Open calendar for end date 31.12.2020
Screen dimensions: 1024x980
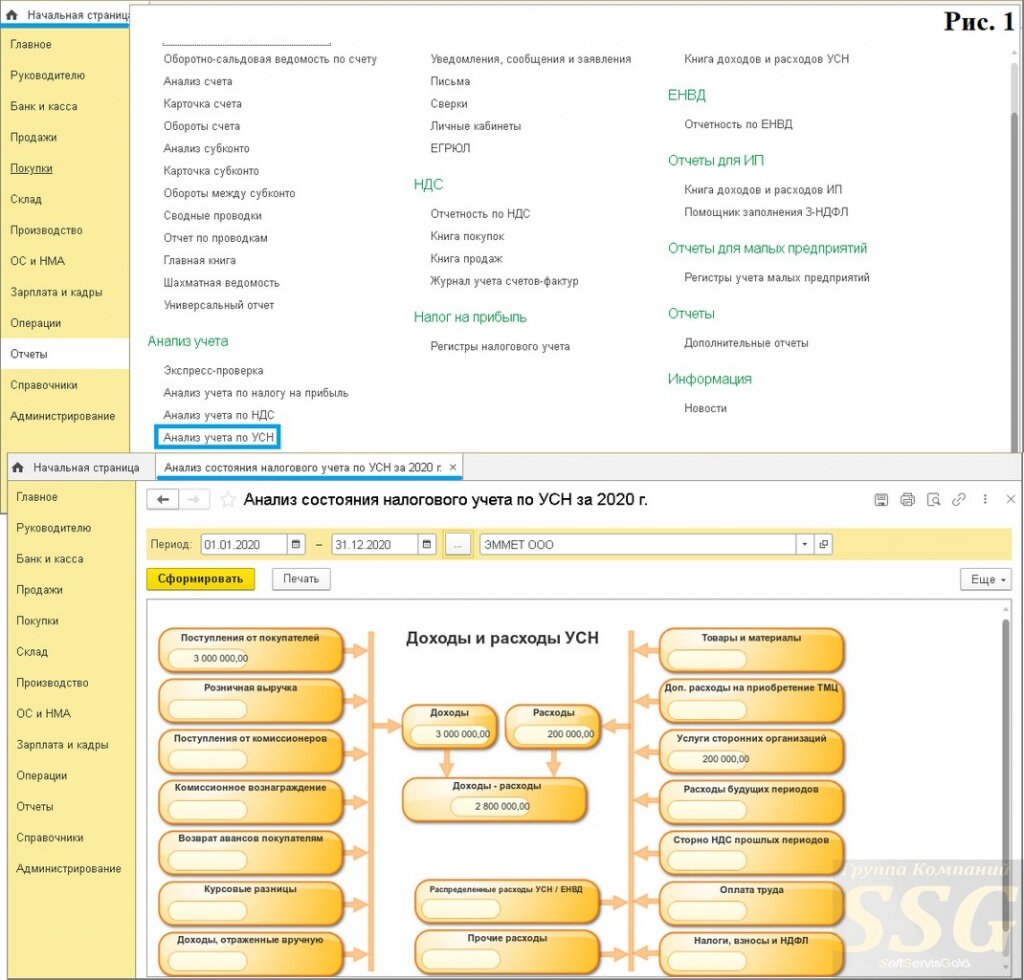click(427, 544)
